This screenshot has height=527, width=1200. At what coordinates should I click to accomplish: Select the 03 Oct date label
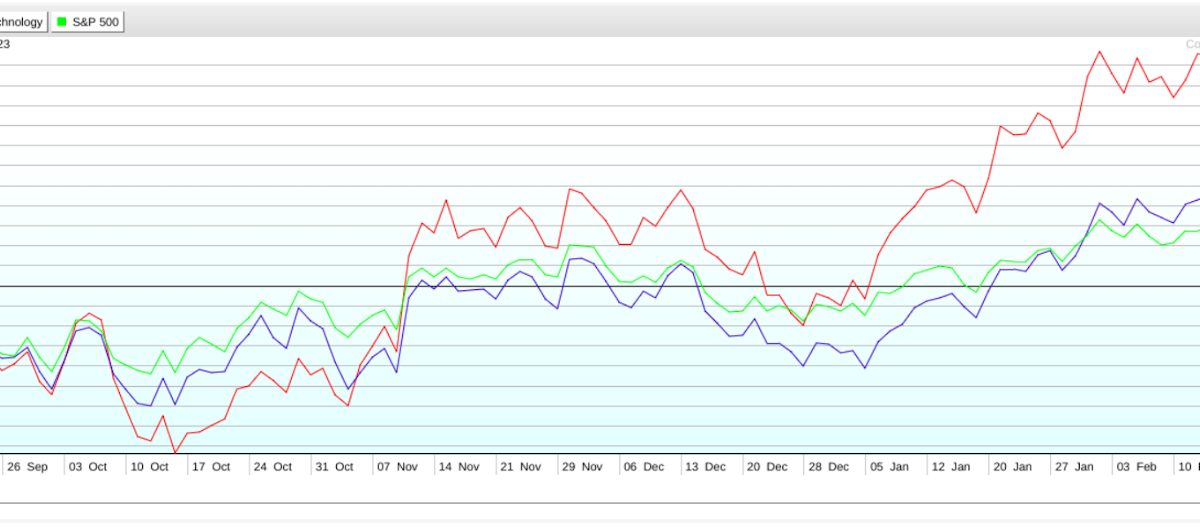coord(87,467)
